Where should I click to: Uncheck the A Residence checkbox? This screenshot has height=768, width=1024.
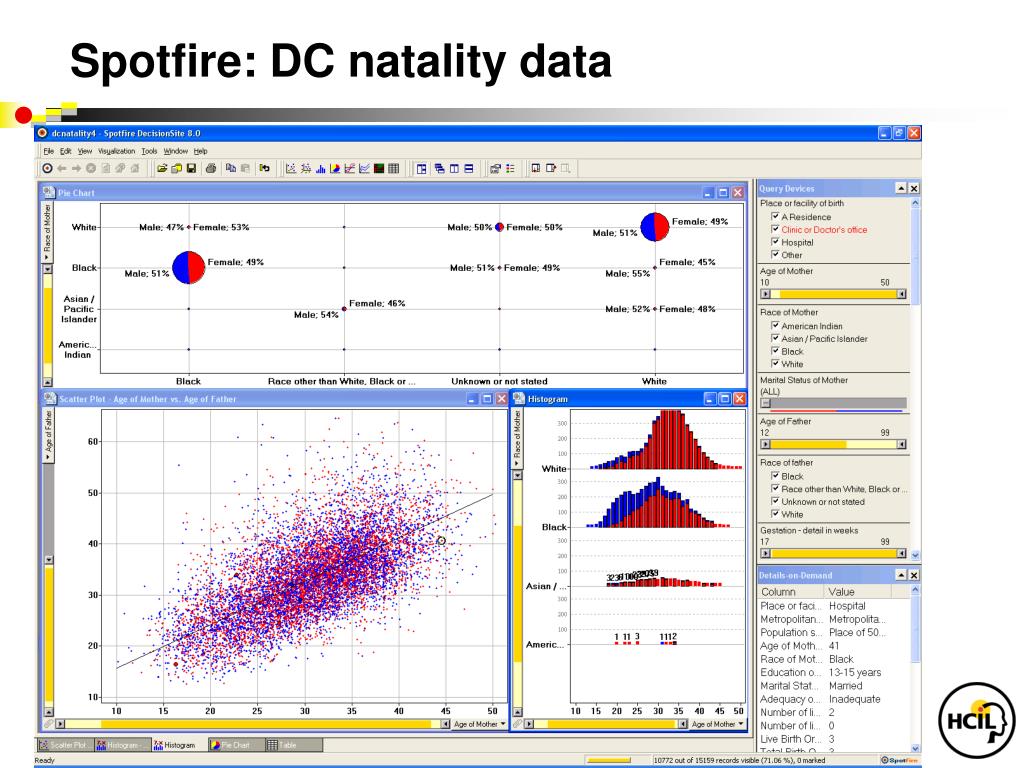click(x=775, y=216)
